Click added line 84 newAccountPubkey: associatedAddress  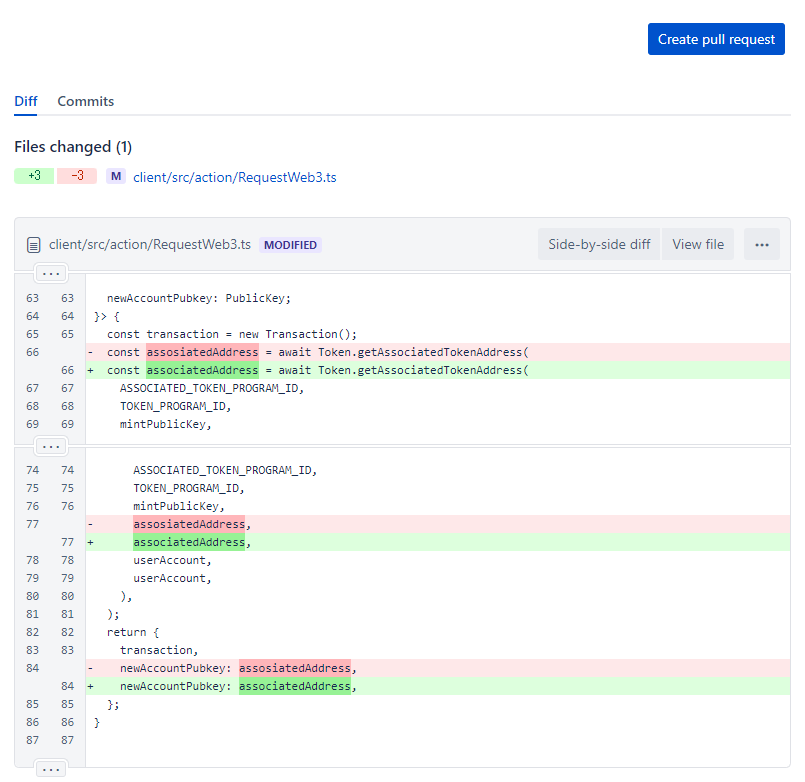(x=438, y=686)
